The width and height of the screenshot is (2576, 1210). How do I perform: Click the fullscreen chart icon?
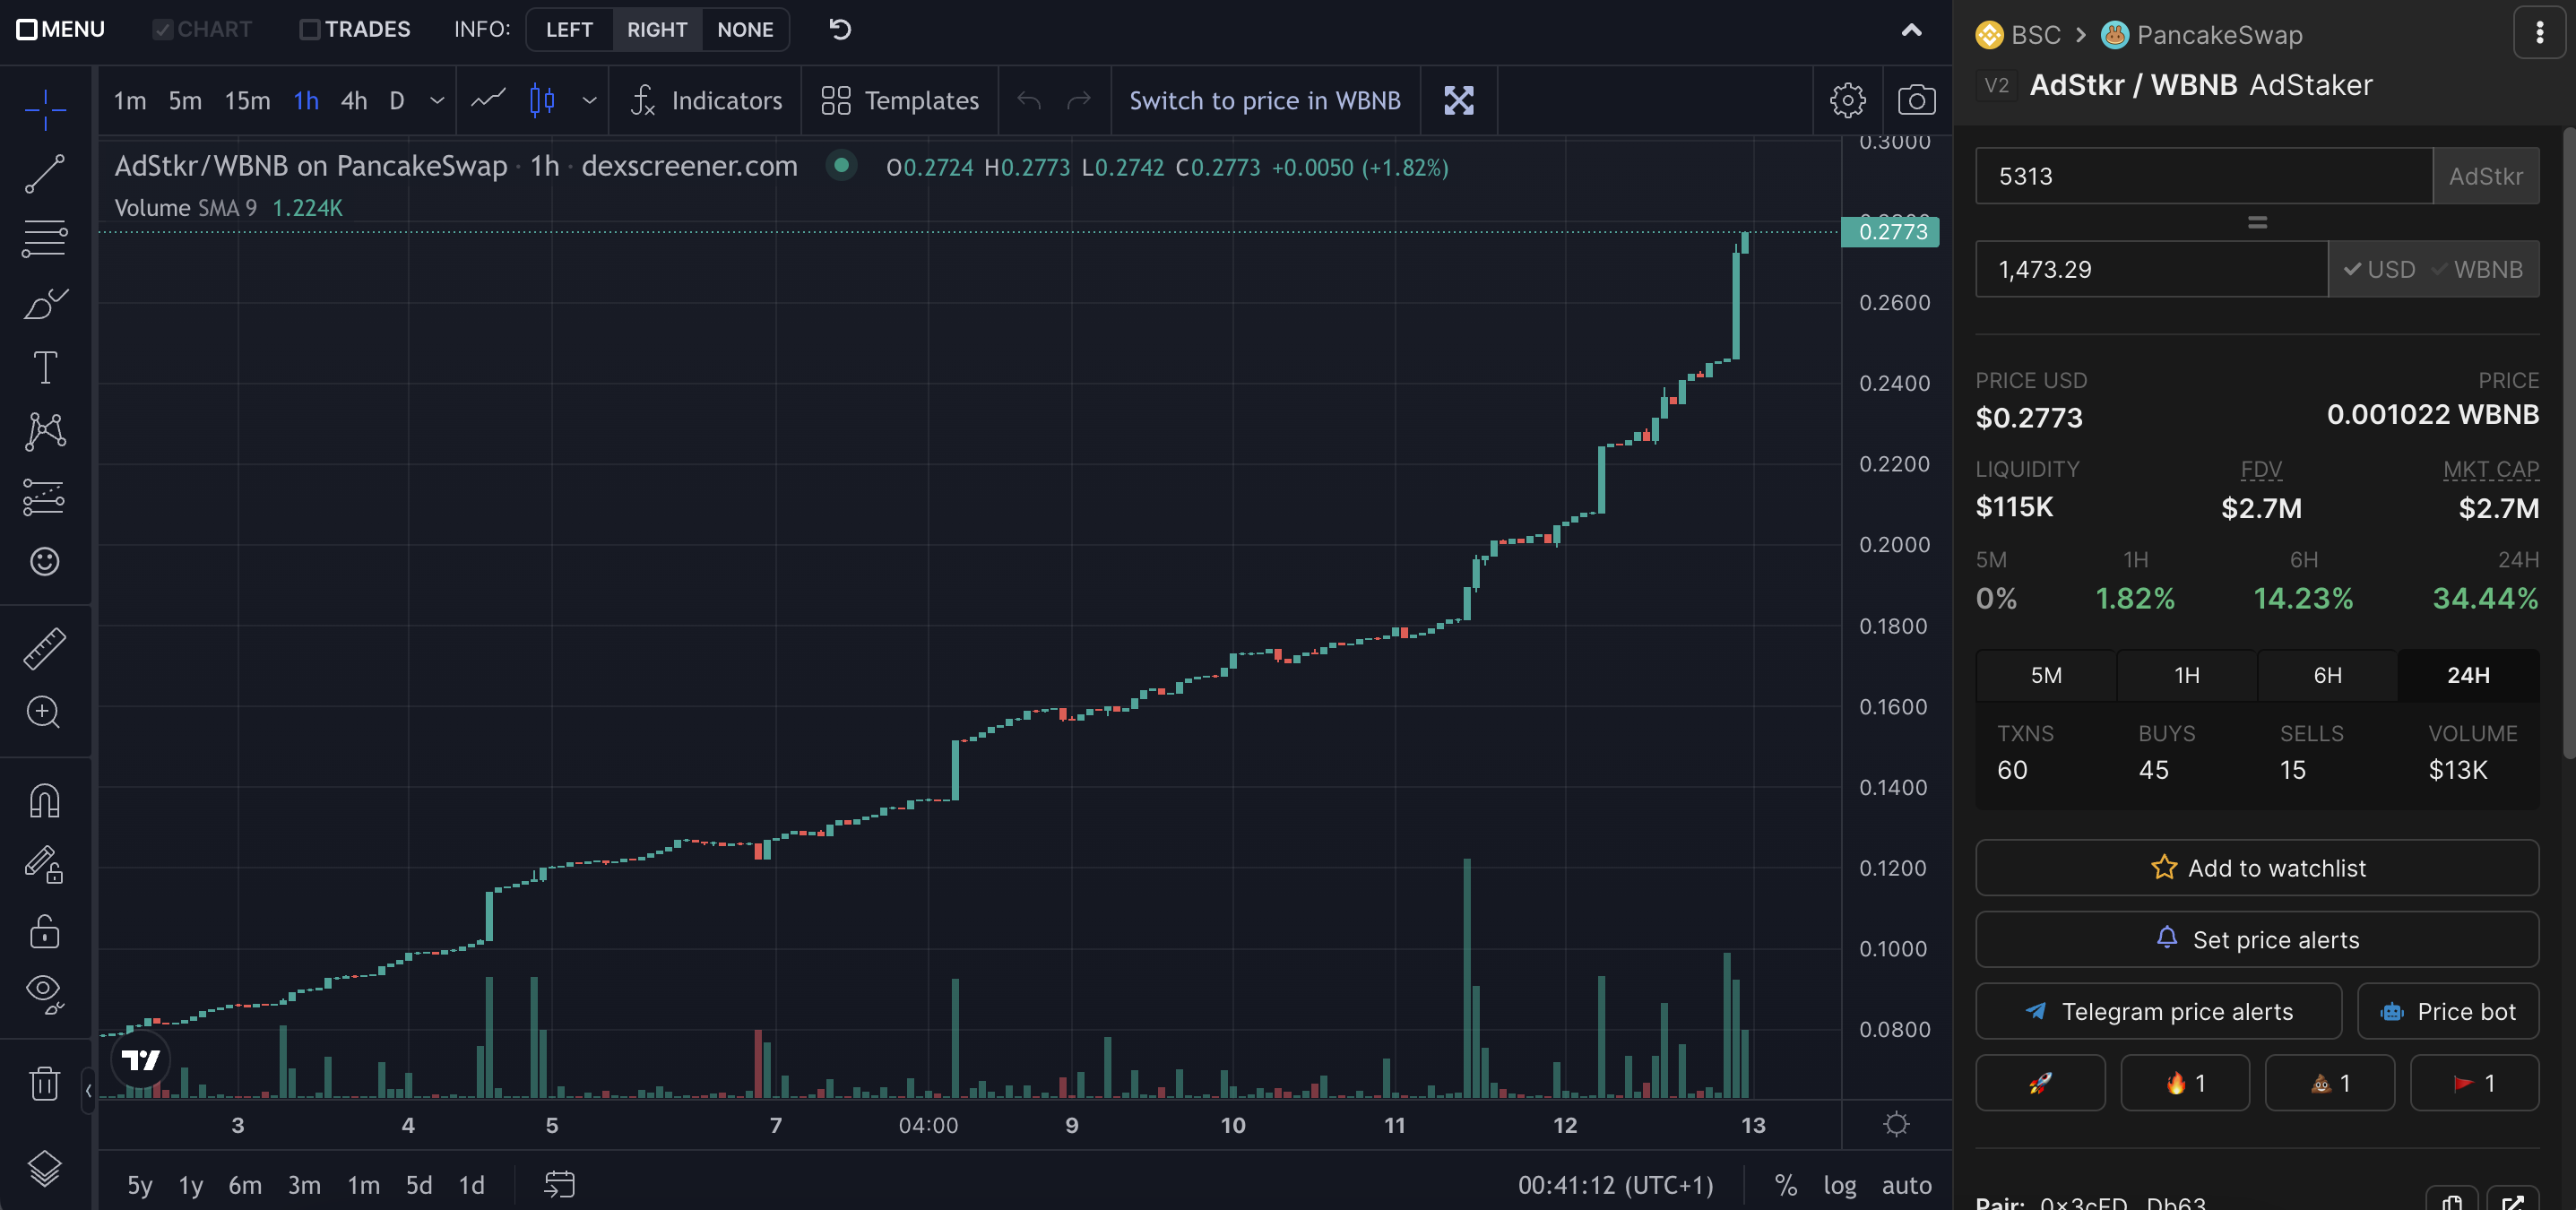(x=1458, y=100)
